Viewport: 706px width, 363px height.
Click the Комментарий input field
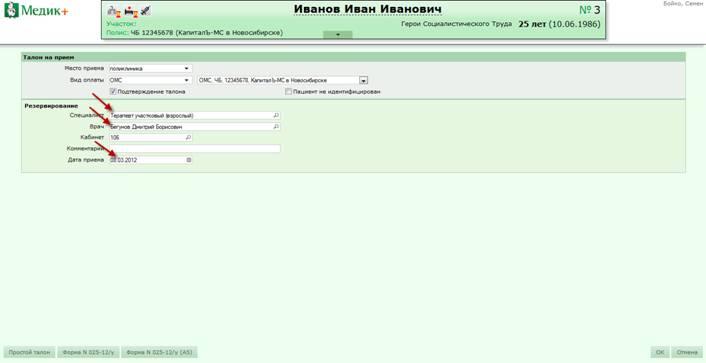coord(195,149)
